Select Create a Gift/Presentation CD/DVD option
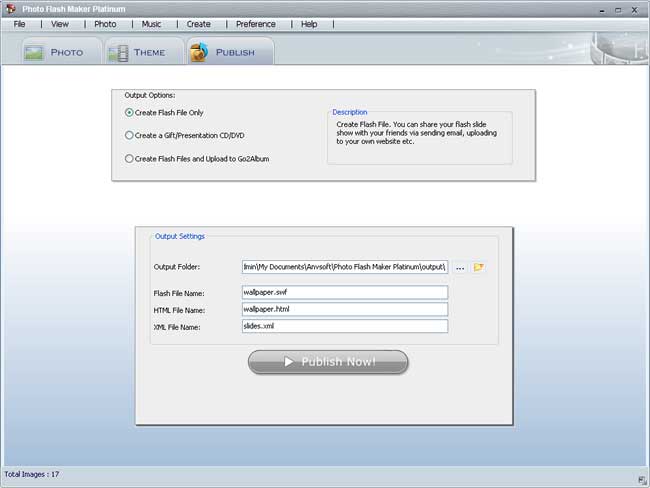 click(x=184, y=136)
